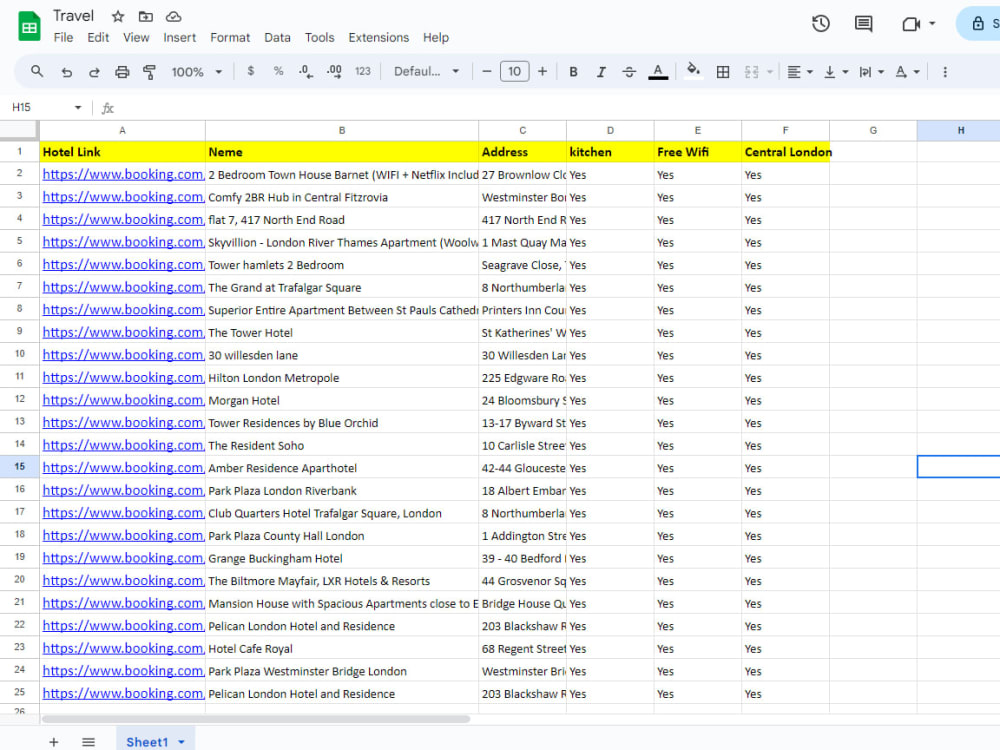The width and height of the screenshot is (1000, 750).
Task: Open the Tools menu
Action: [320, 38]
